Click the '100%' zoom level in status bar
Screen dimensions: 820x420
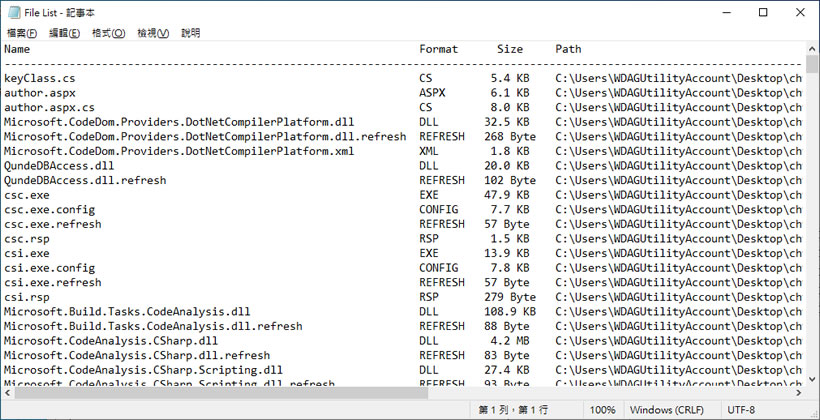[x=602, y=410]
